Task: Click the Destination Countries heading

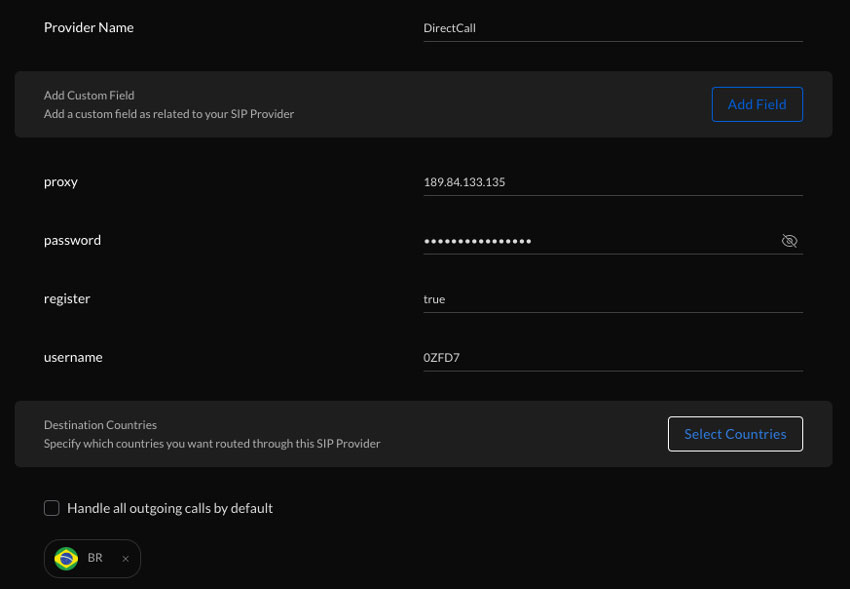Action: click(x=100, y=425)
